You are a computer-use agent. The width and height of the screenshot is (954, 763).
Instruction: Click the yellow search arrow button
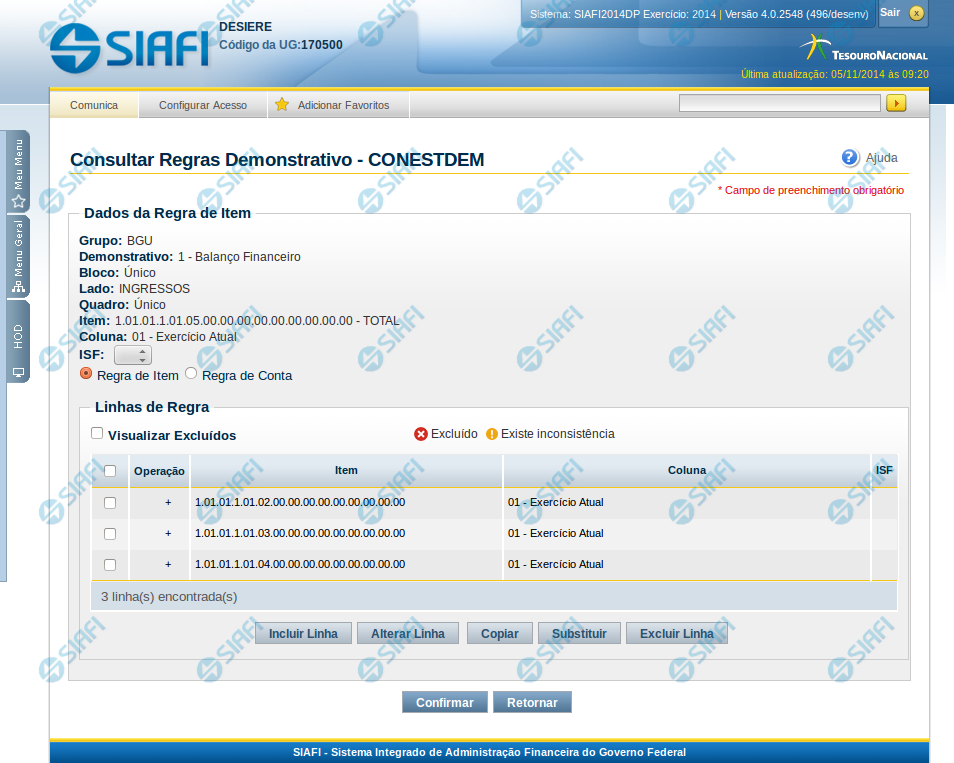896,103
